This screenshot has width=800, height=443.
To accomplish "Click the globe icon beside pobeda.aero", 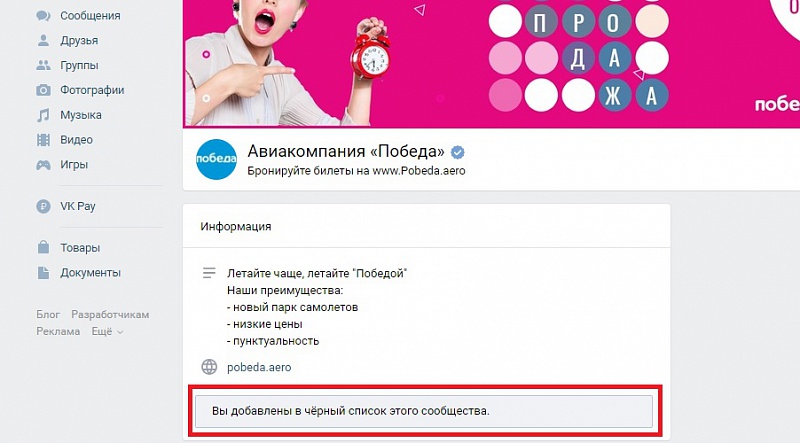I will [x=209, y=367].
